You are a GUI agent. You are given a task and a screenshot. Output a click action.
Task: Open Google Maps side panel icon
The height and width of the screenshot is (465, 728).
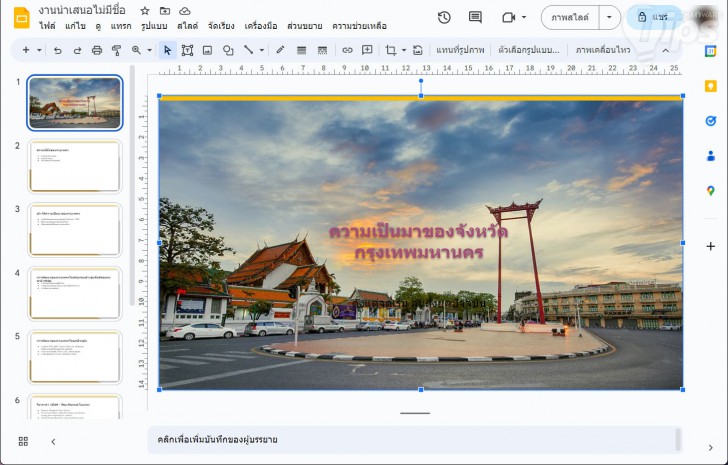tap(710, 190)
